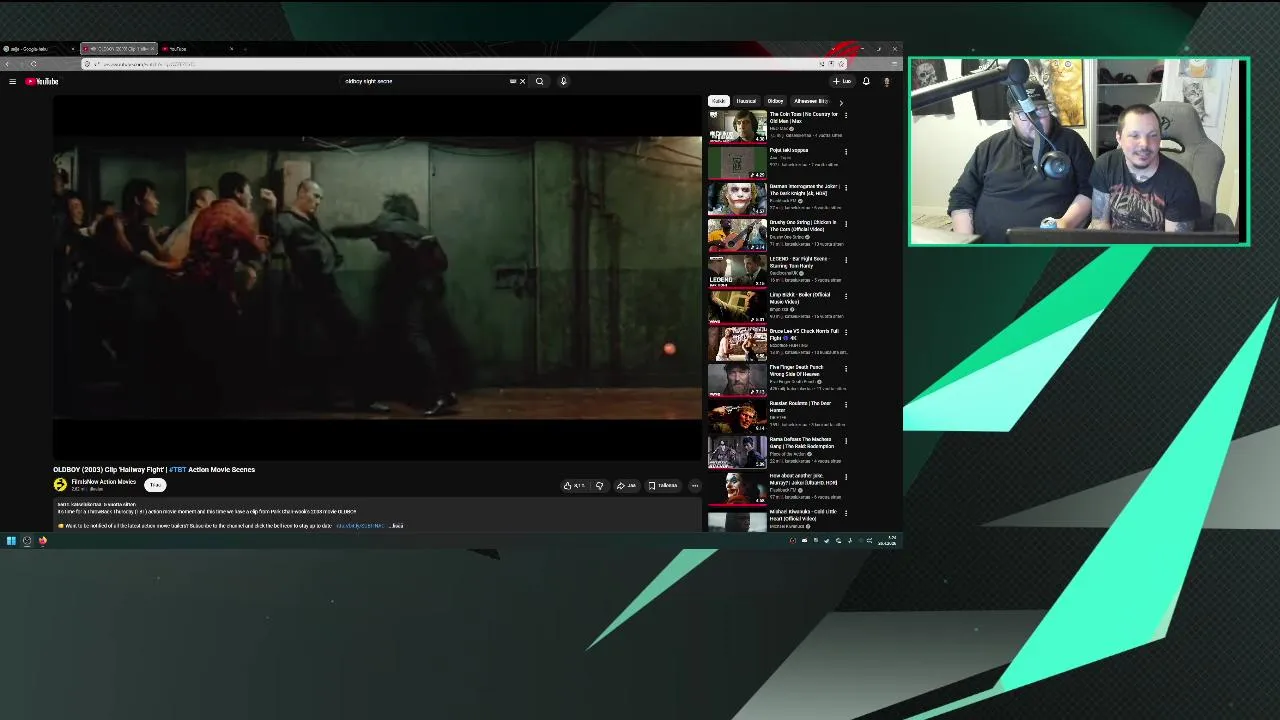The image size is (1280, 720).
Task: Click the blue link in the description
Action: click(x=360, y=525)
